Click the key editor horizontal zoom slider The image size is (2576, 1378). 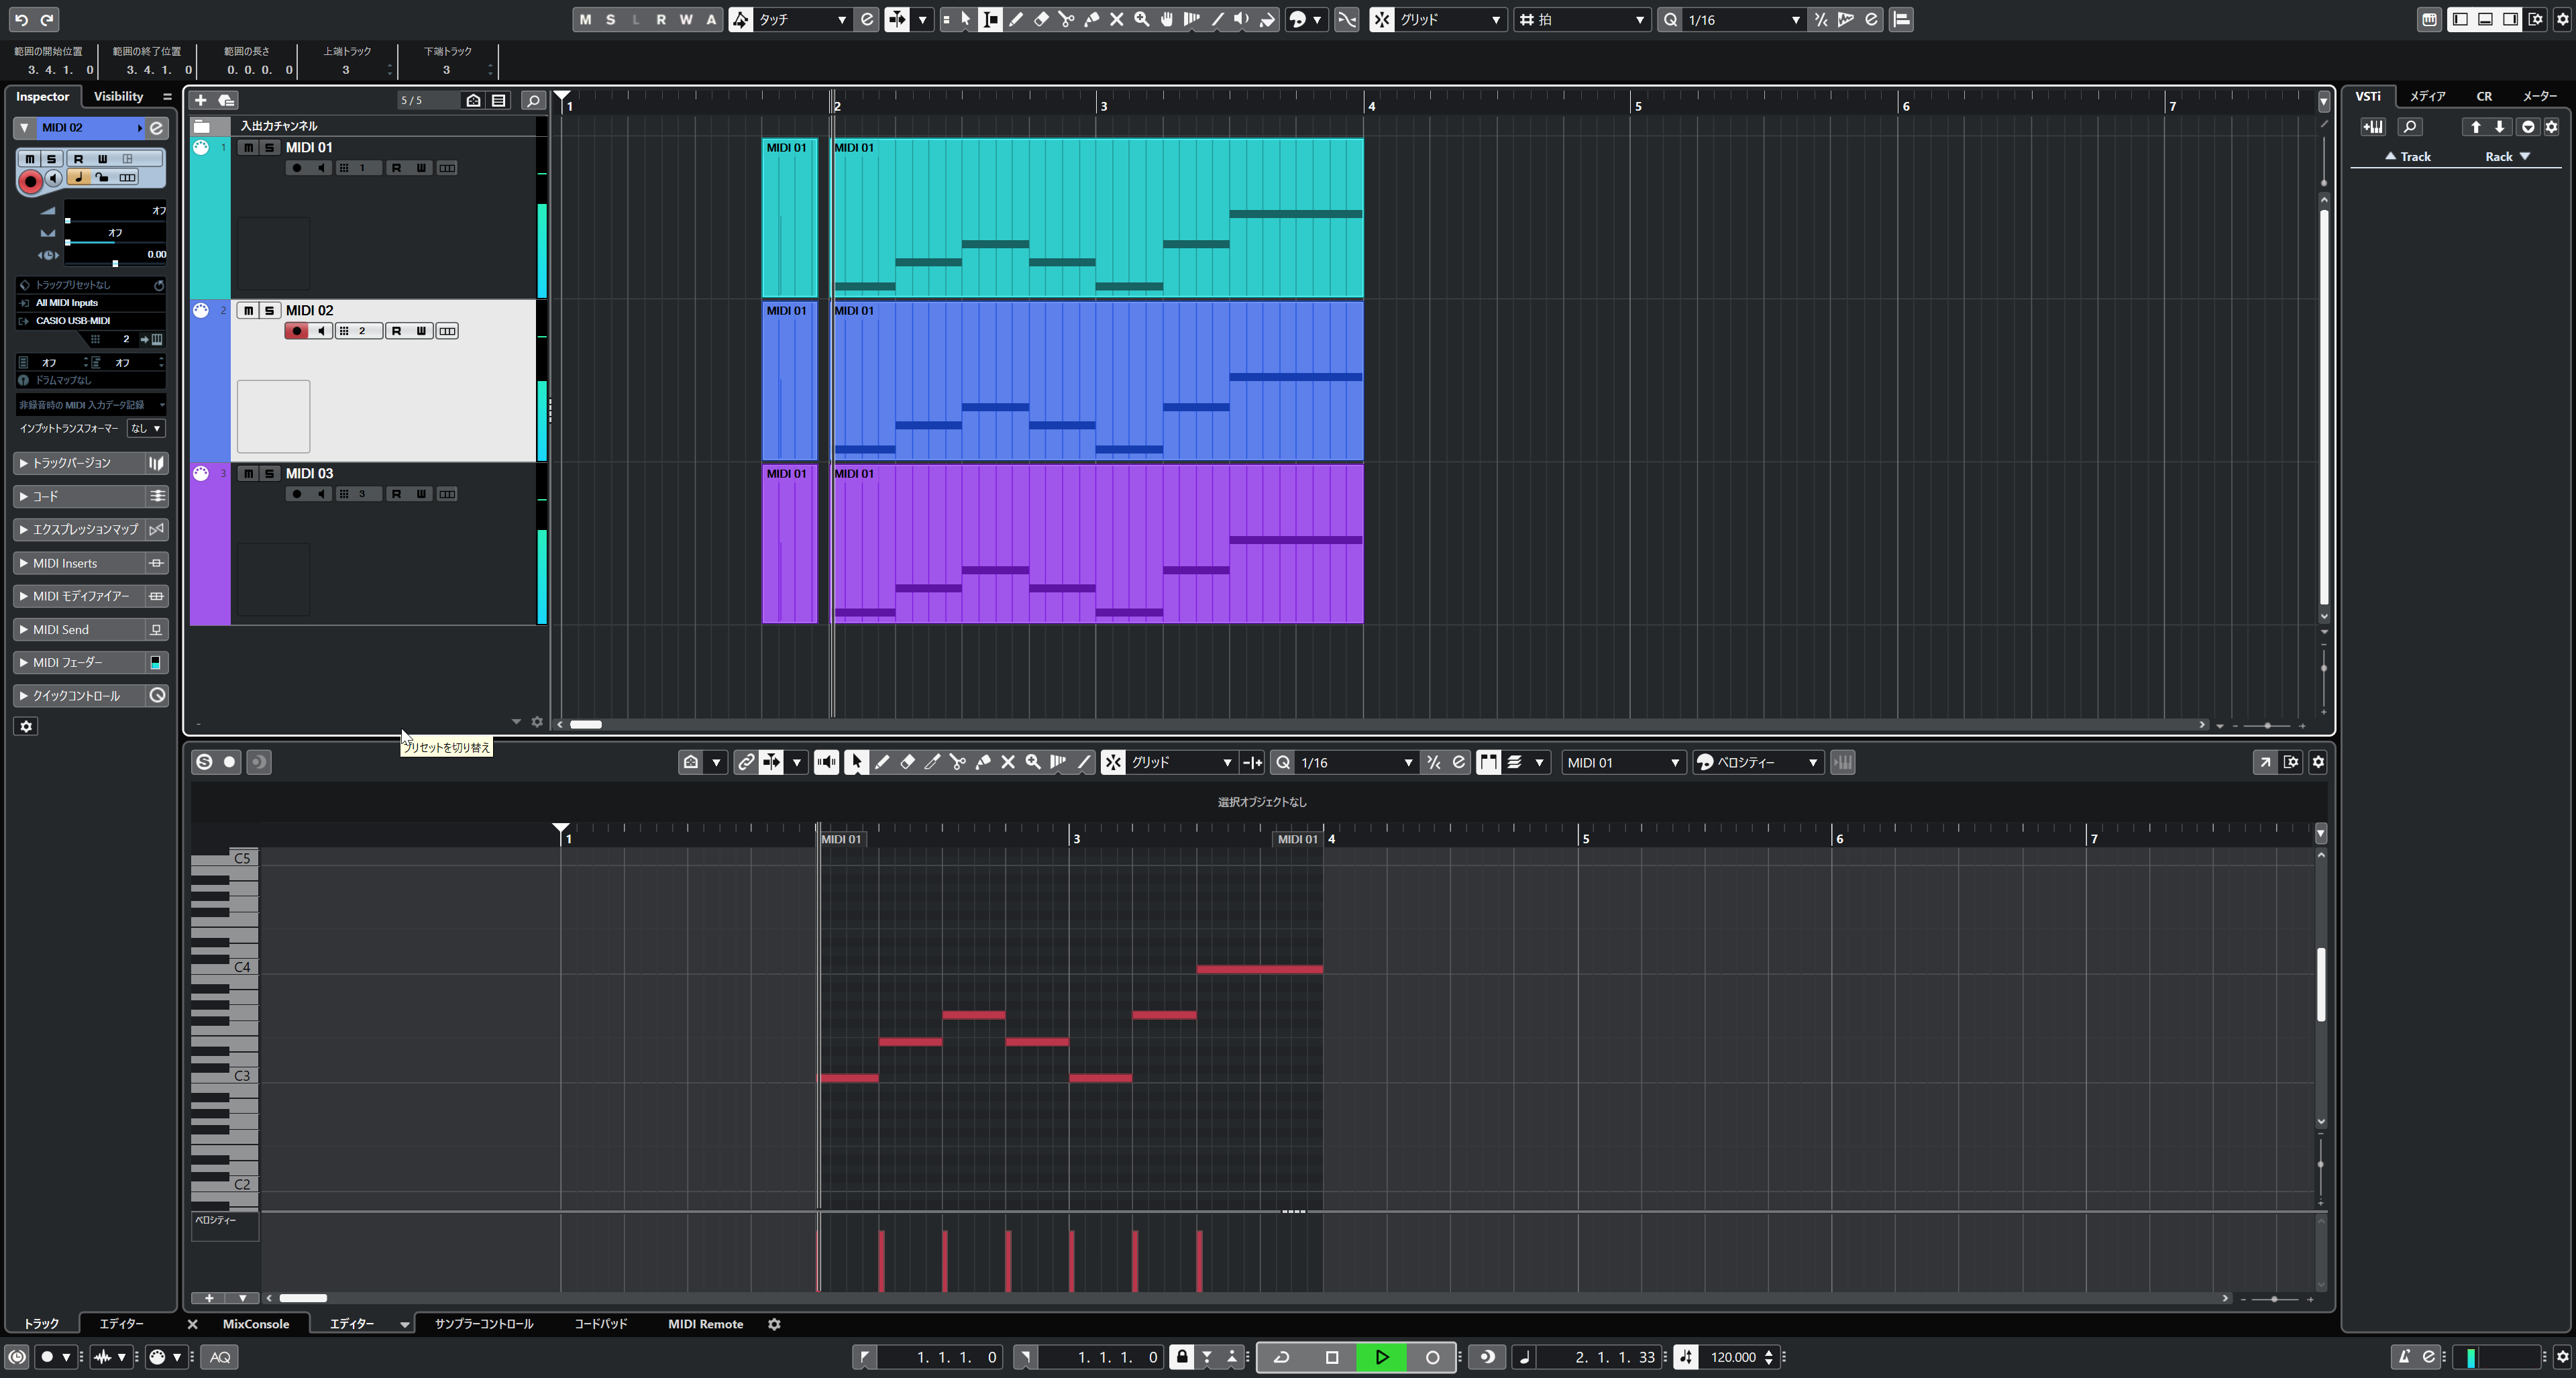2275,1299
